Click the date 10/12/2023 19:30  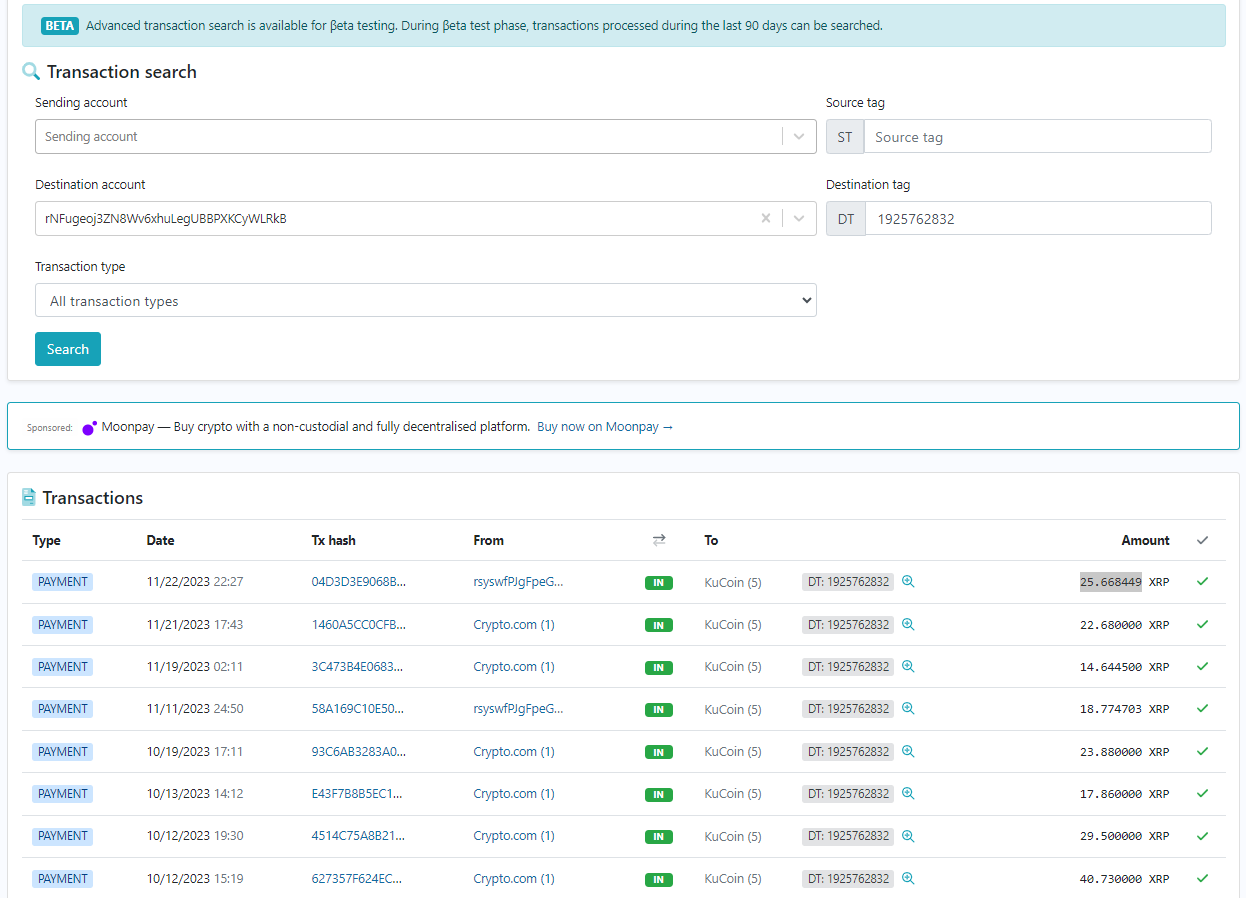195,836
